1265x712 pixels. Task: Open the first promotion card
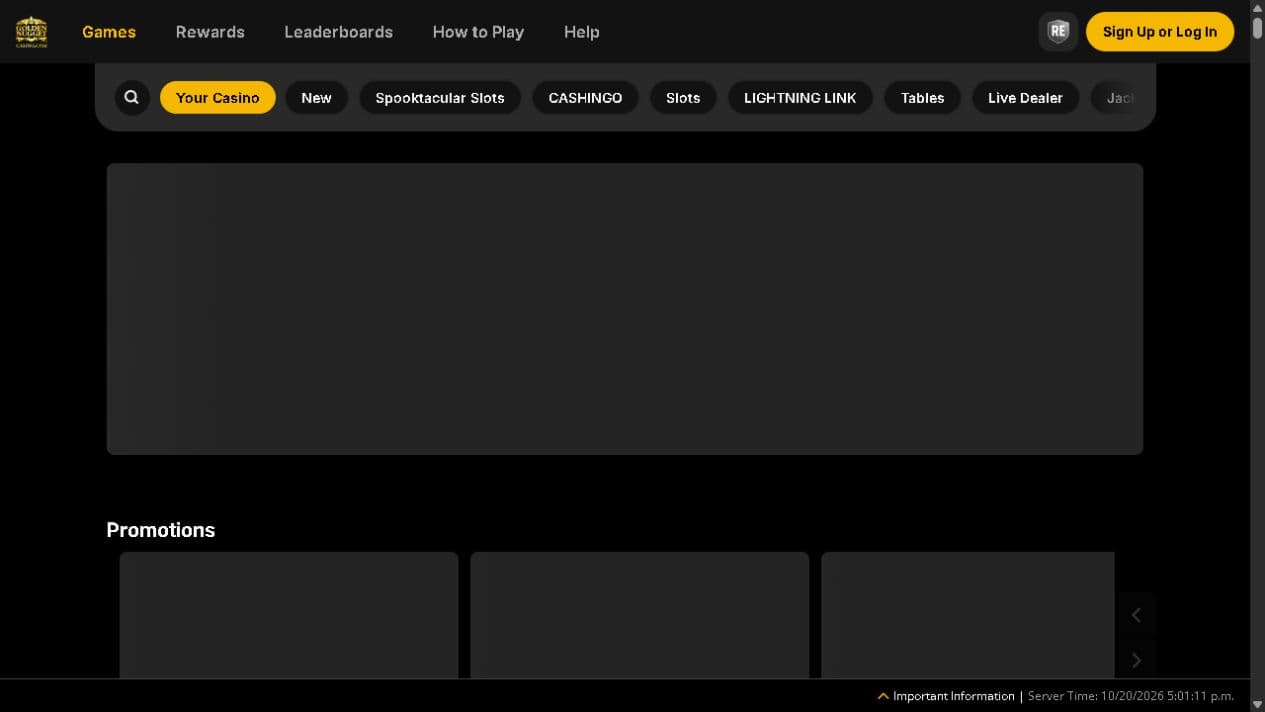[289, 615]
